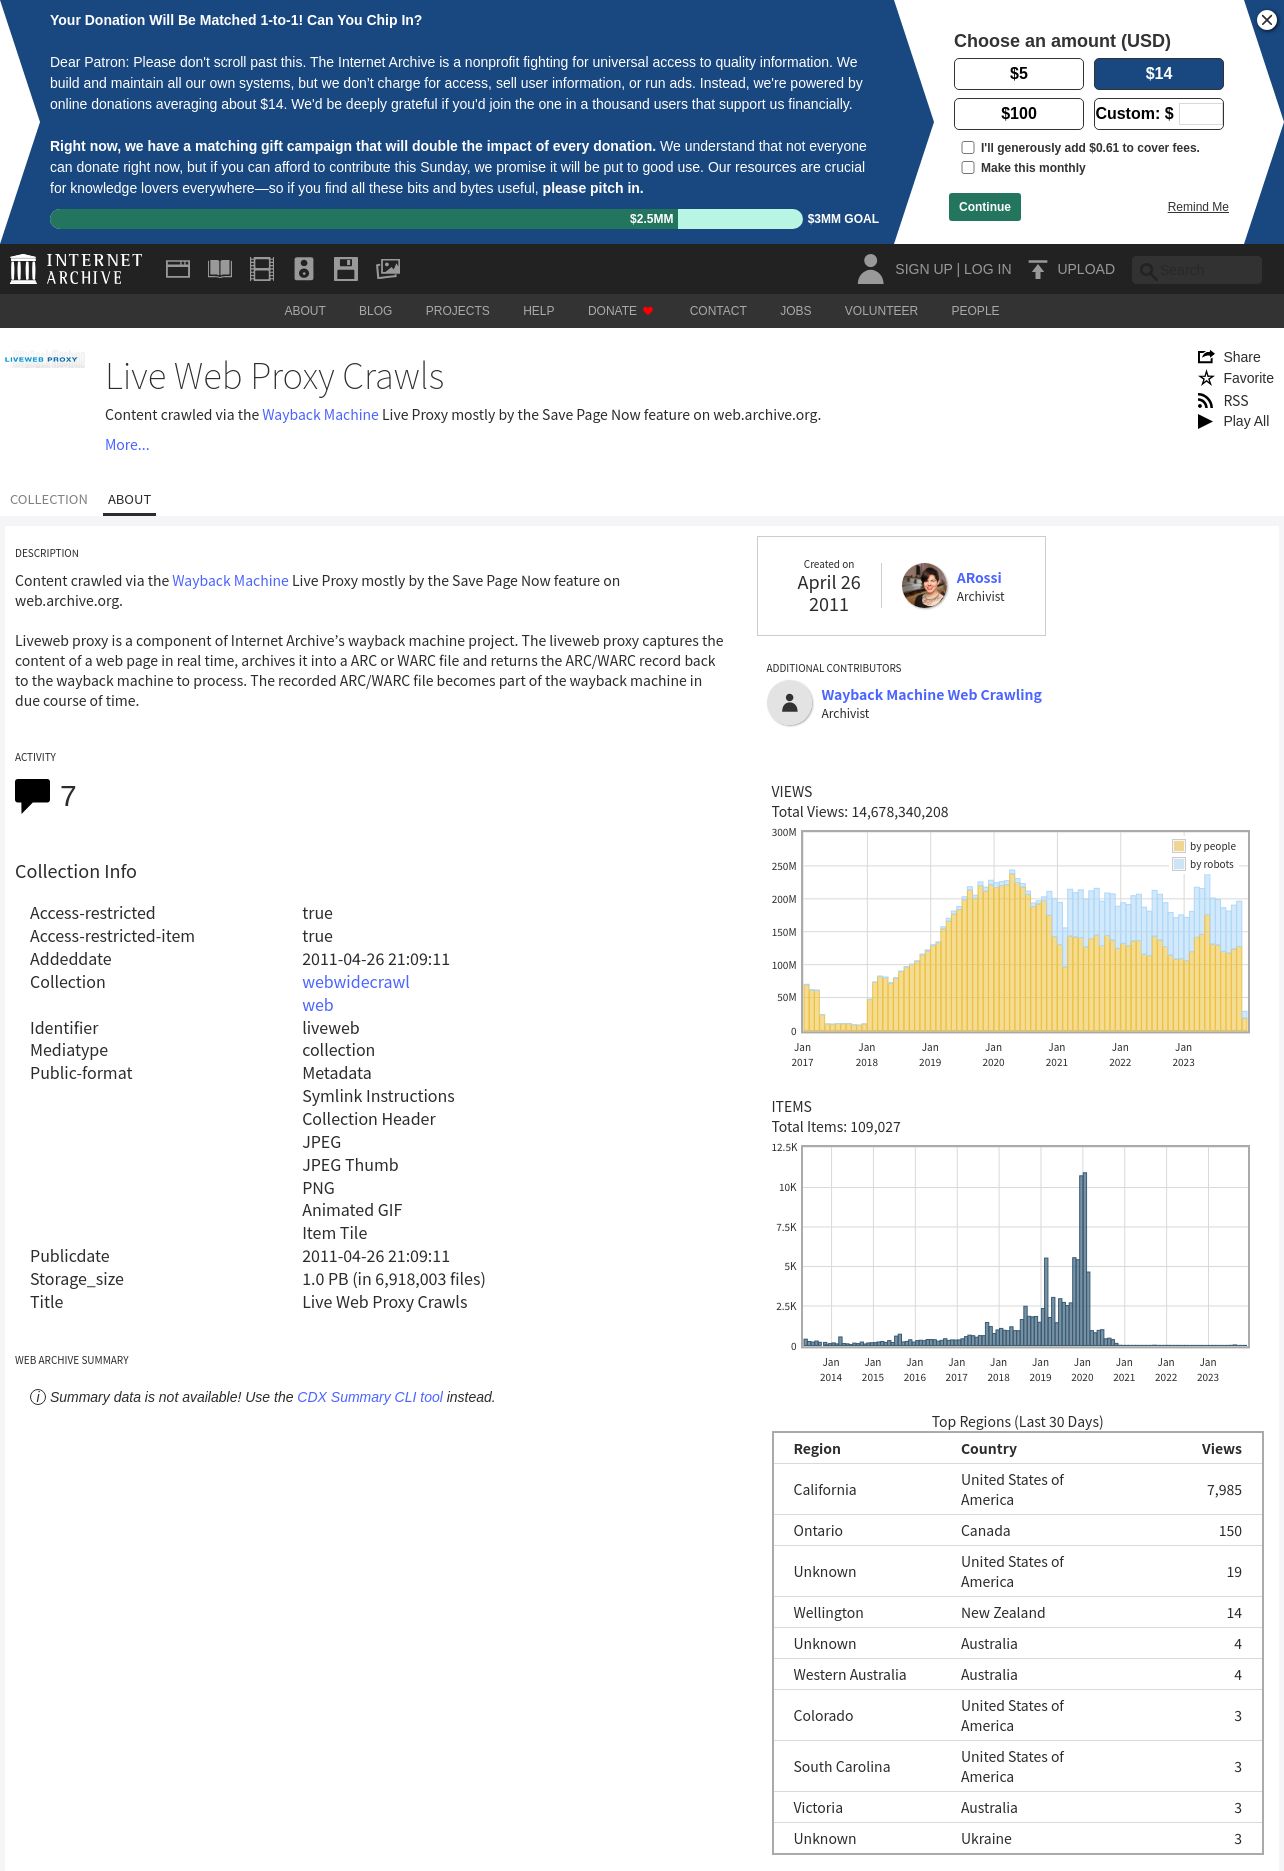Open the Web (Wayback) icon in nav bar
This screenshot has width=1284, height=1871.
click(x=178, y=269)
